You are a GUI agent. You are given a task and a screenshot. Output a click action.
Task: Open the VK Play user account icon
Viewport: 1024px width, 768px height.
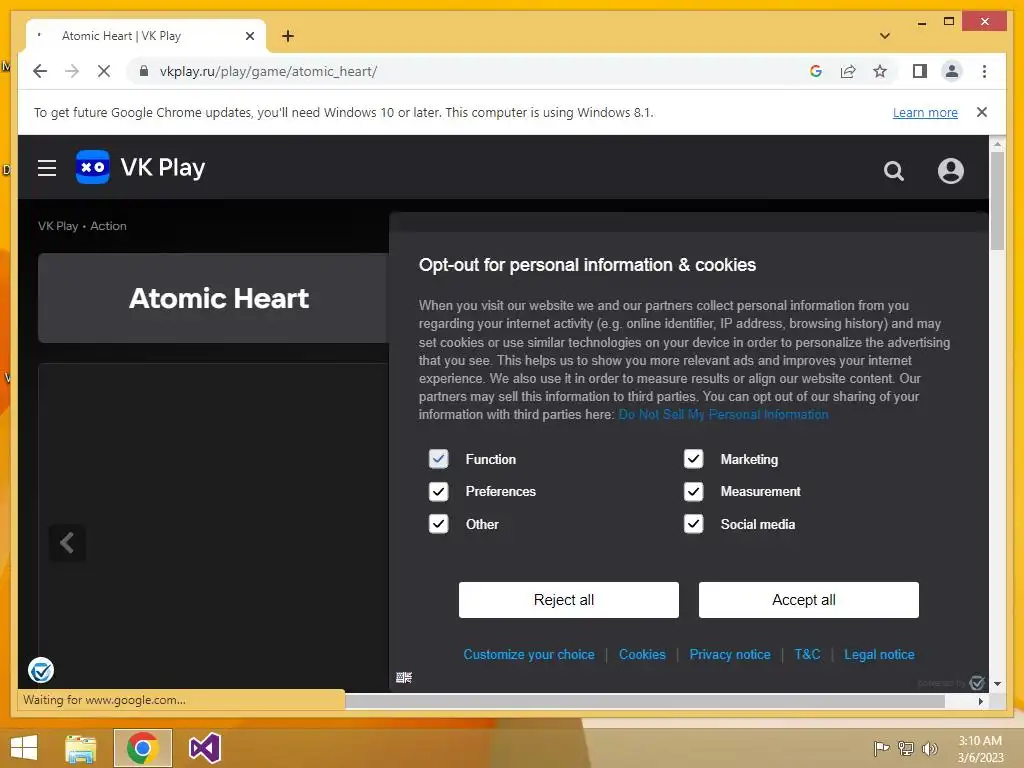pyautogui.click(x=950, y=171)
